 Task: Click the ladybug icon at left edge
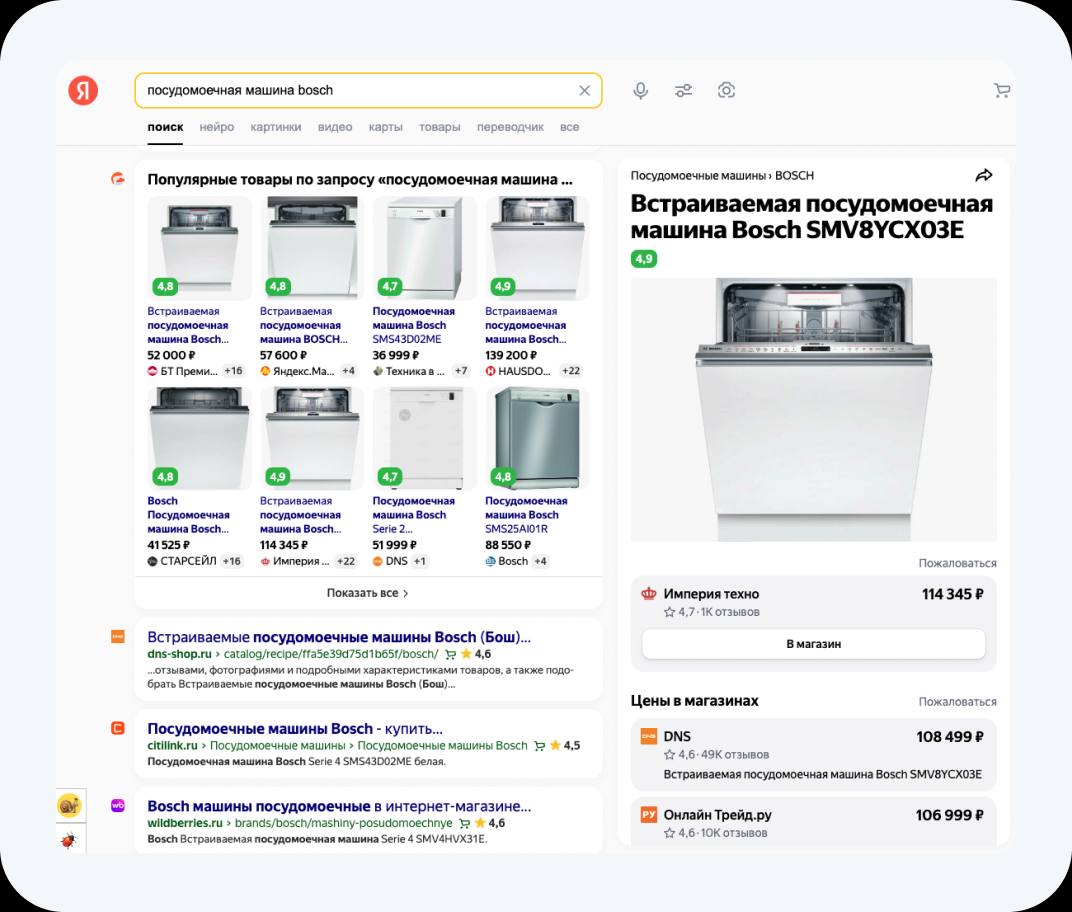(x=70, y=840)
